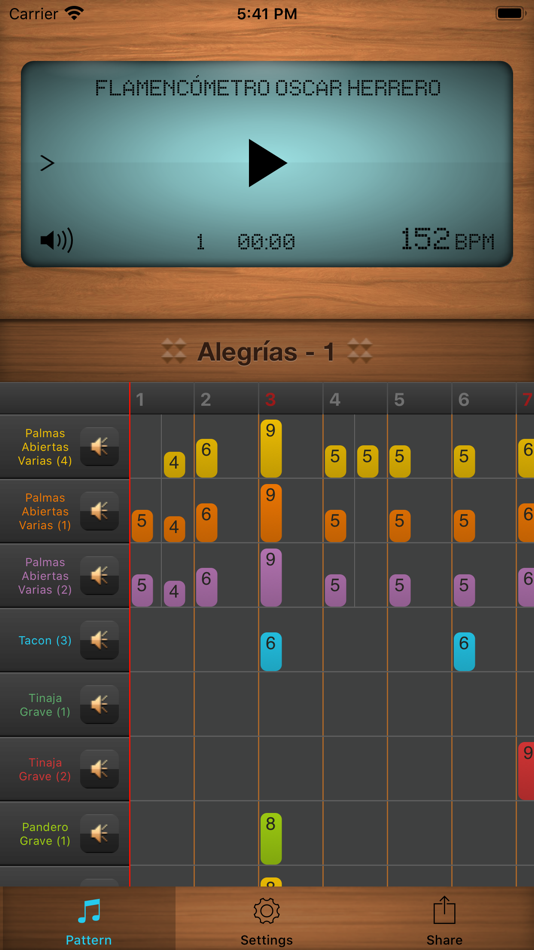This screenshot has height=950, width=534.
Task: Tap purple note 9 on beat 3
Action: click(271, 577)
